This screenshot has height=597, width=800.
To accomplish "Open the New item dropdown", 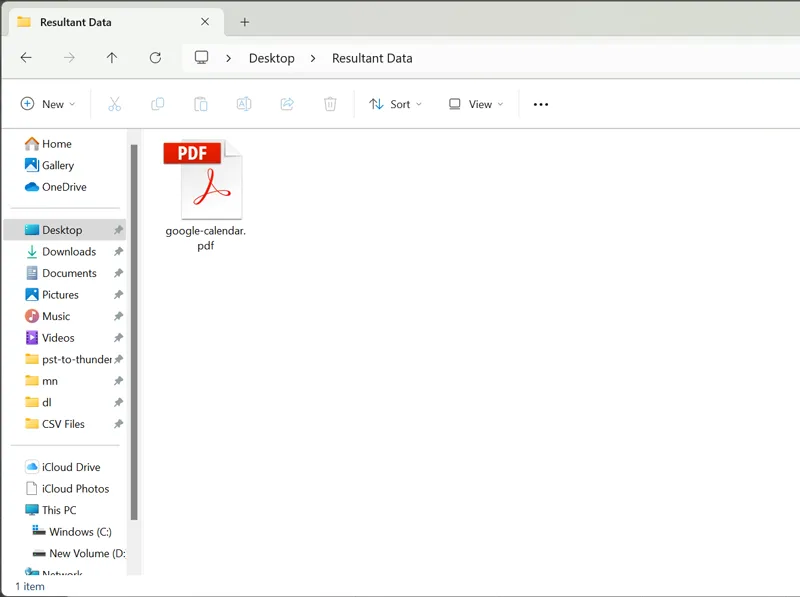I will (48, 104).
